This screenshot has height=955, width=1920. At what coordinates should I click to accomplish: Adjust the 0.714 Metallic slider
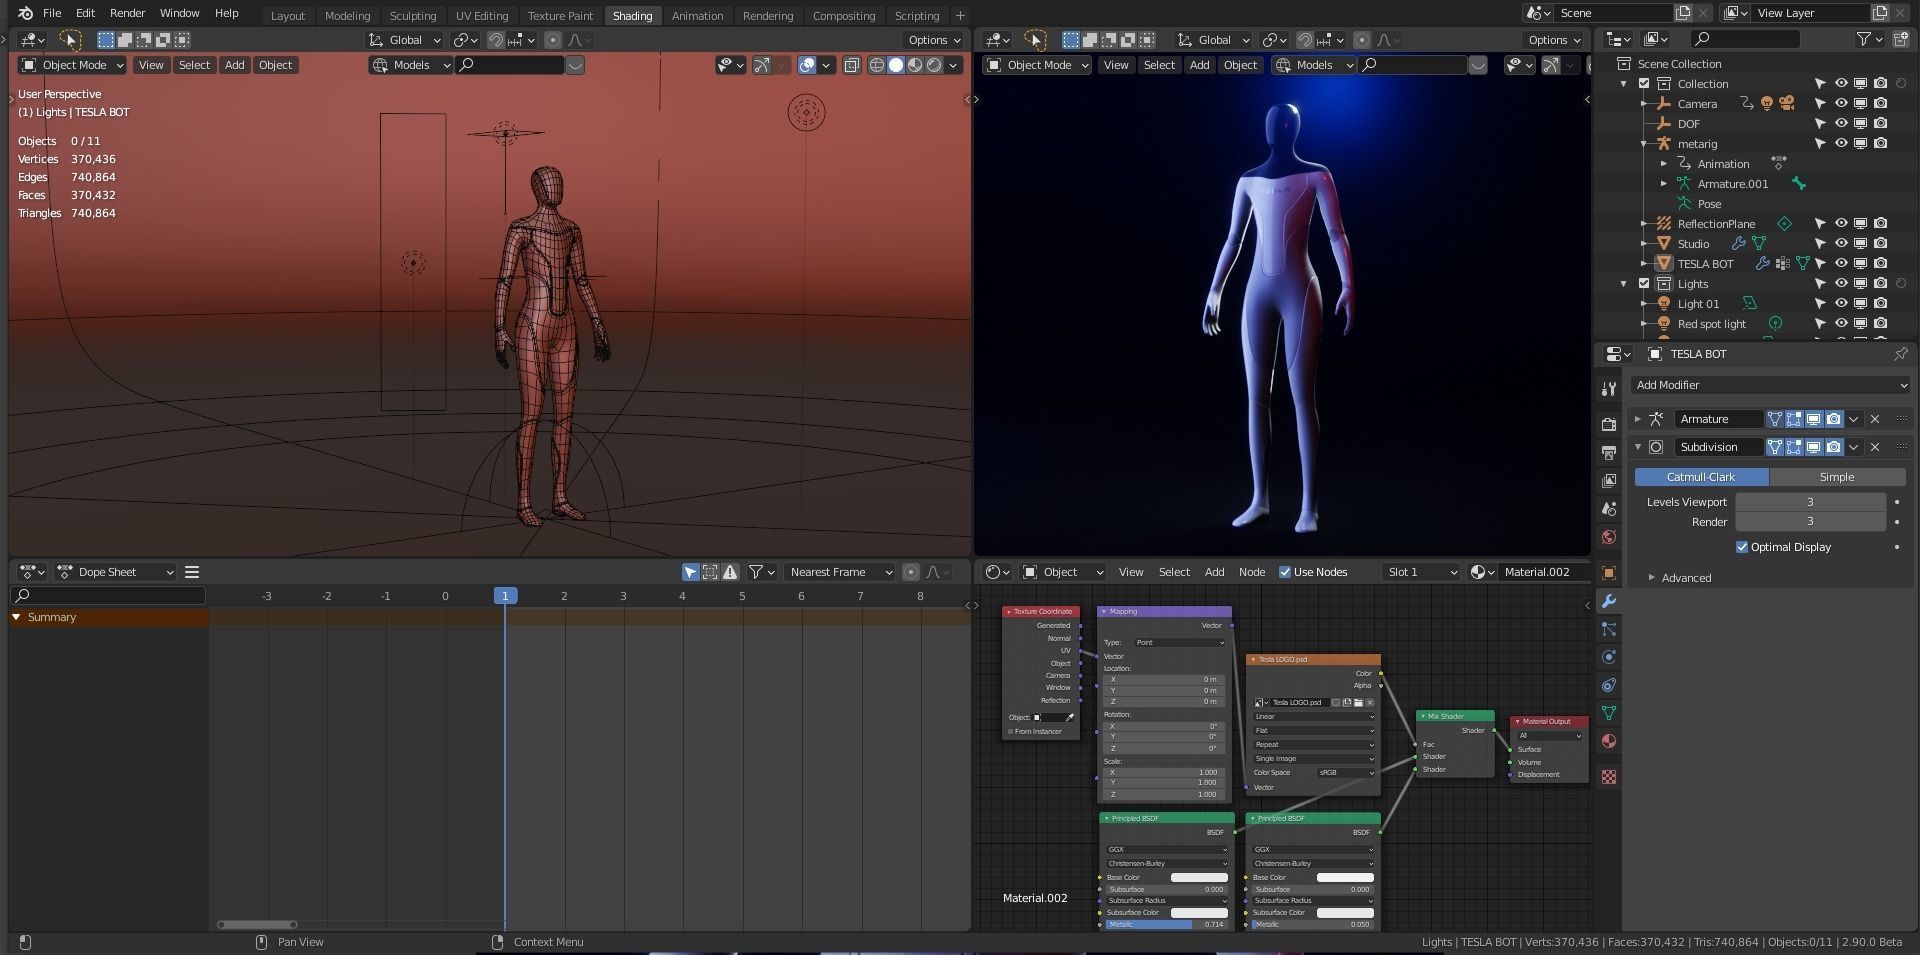[1166, 924]
